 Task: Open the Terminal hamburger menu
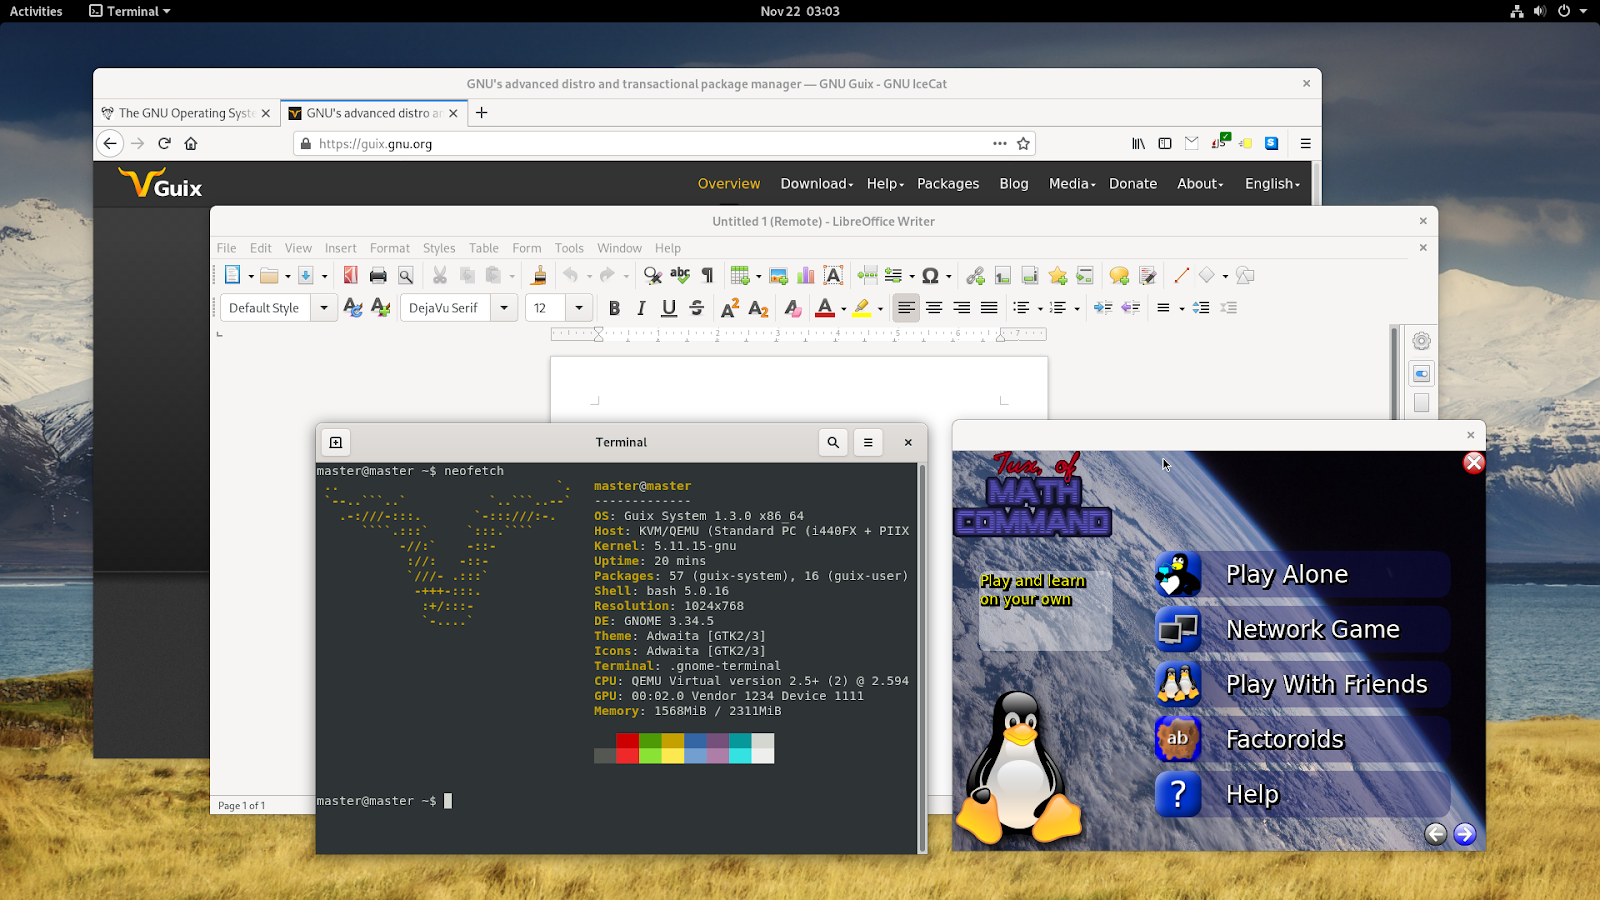coord(868,442)
